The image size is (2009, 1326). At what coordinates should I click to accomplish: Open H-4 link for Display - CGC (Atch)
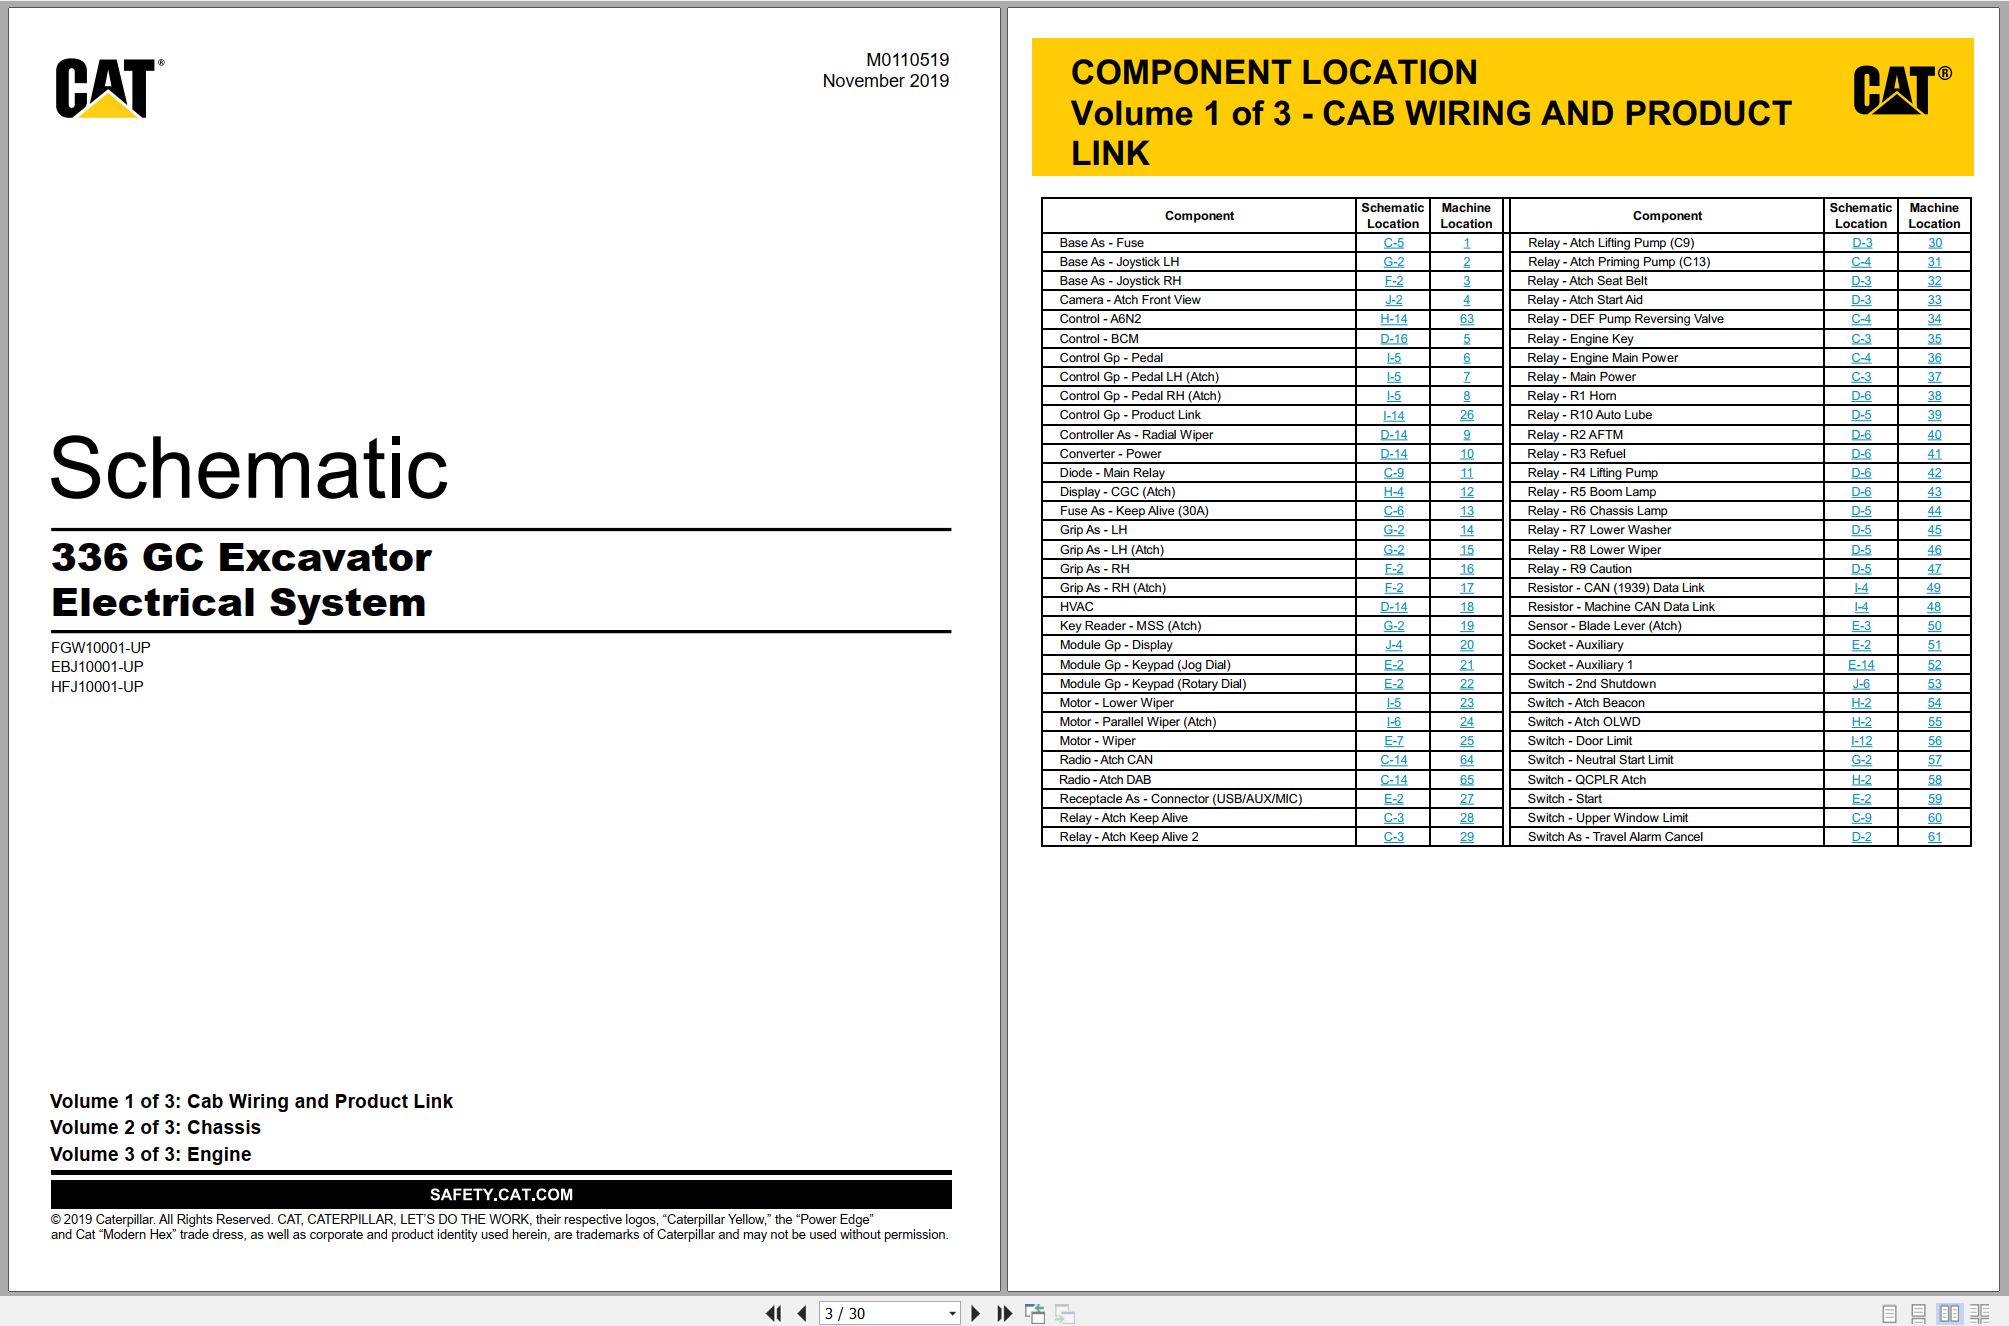tap(1393, 492)
